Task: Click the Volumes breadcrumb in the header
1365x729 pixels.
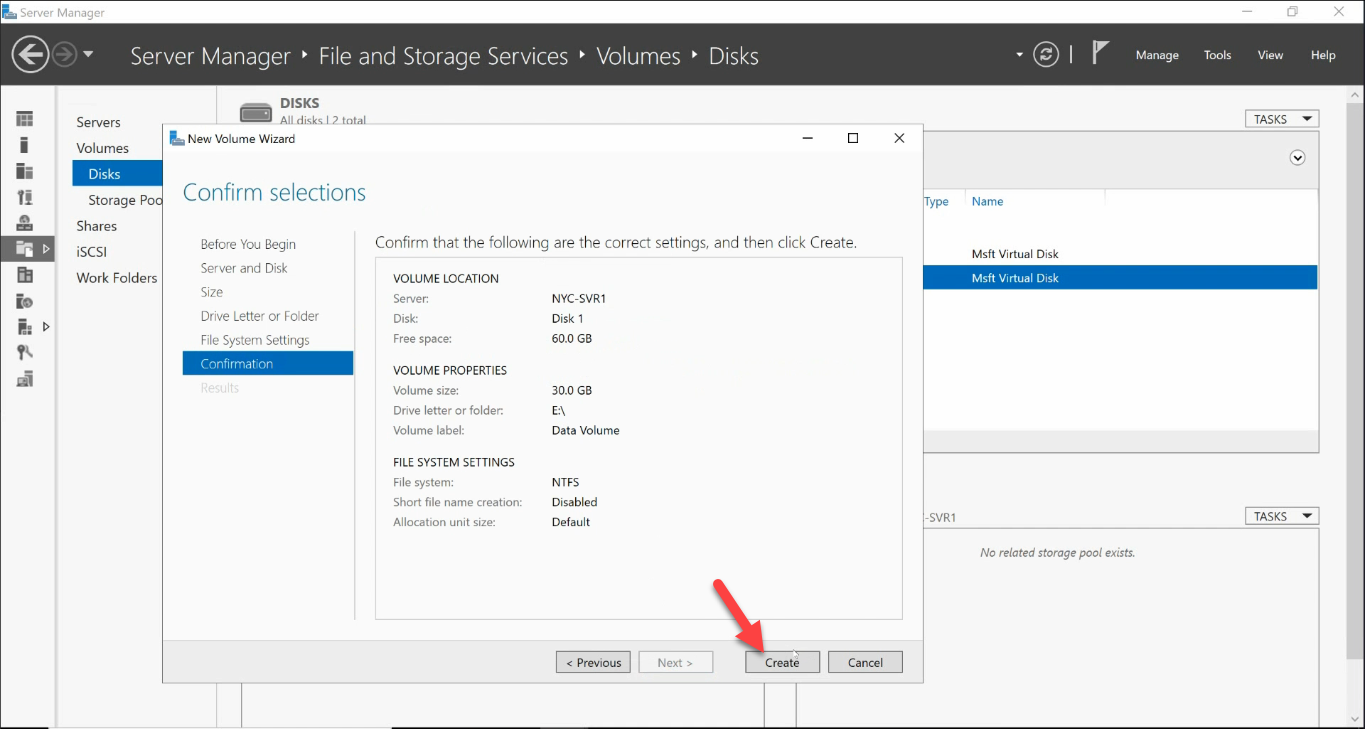Action: (638, 56)
